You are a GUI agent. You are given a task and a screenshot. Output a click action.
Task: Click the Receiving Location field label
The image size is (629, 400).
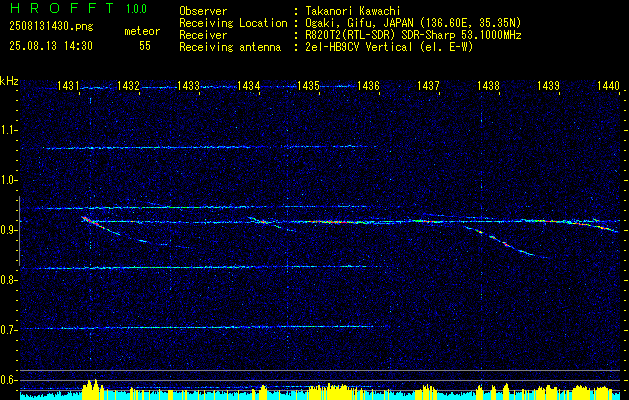(233, 23)
